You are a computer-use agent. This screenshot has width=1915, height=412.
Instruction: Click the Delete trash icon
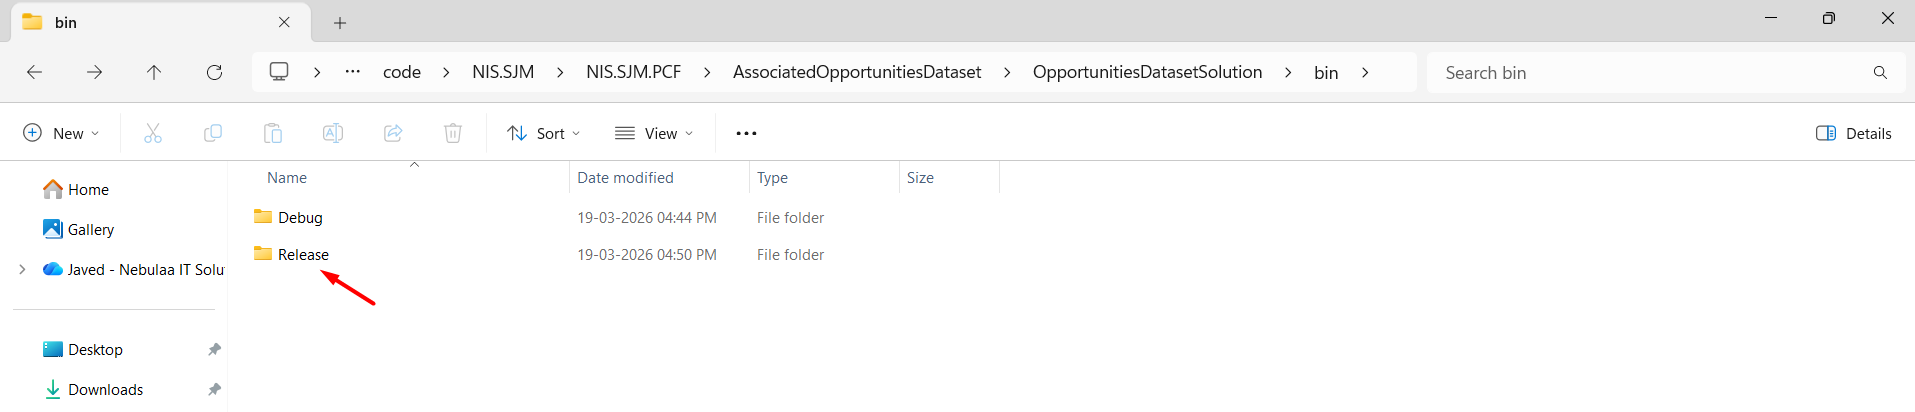453,133
